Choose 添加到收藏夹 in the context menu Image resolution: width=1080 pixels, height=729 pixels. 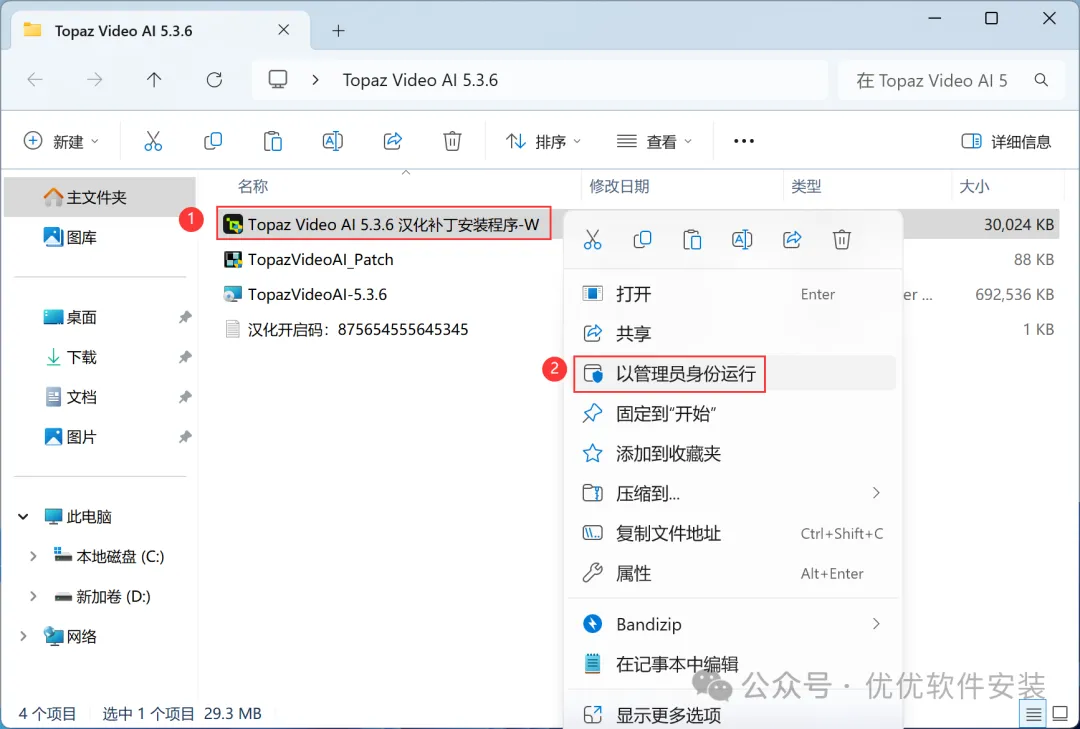734,453
